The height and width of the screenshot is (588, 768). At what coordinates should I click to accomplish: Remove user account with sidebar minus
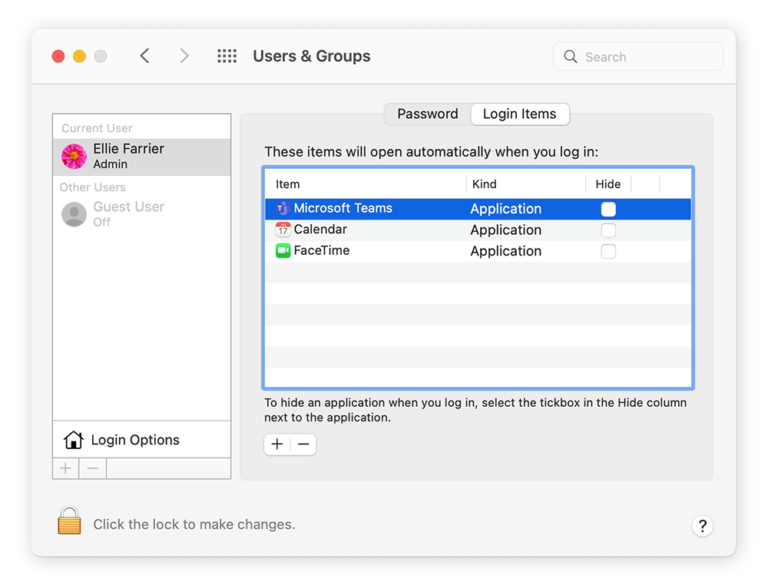point(93,468)
